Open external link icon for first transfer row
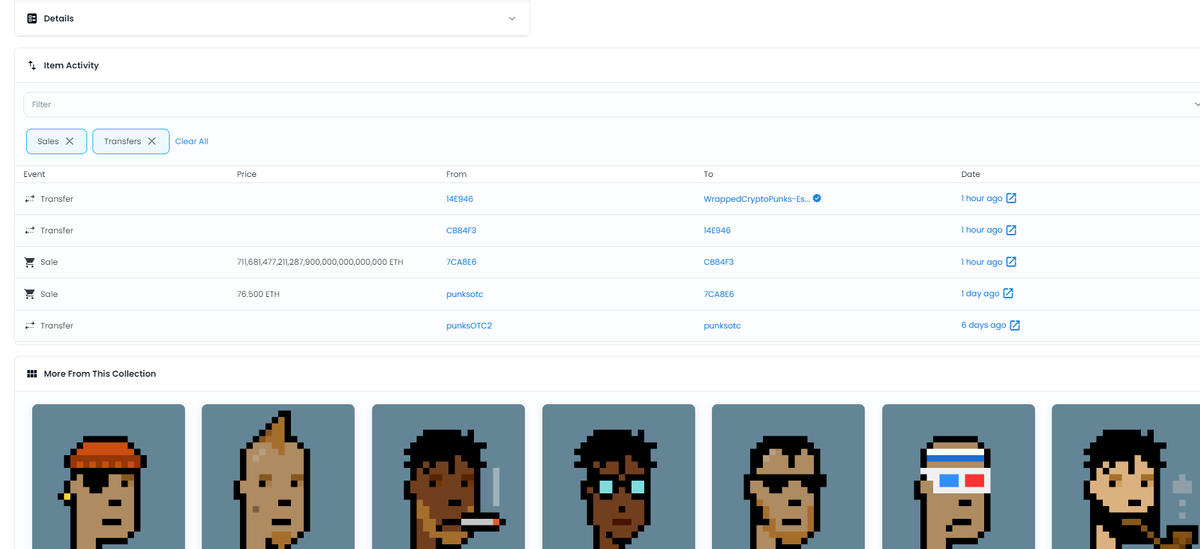 point(1011,199)
